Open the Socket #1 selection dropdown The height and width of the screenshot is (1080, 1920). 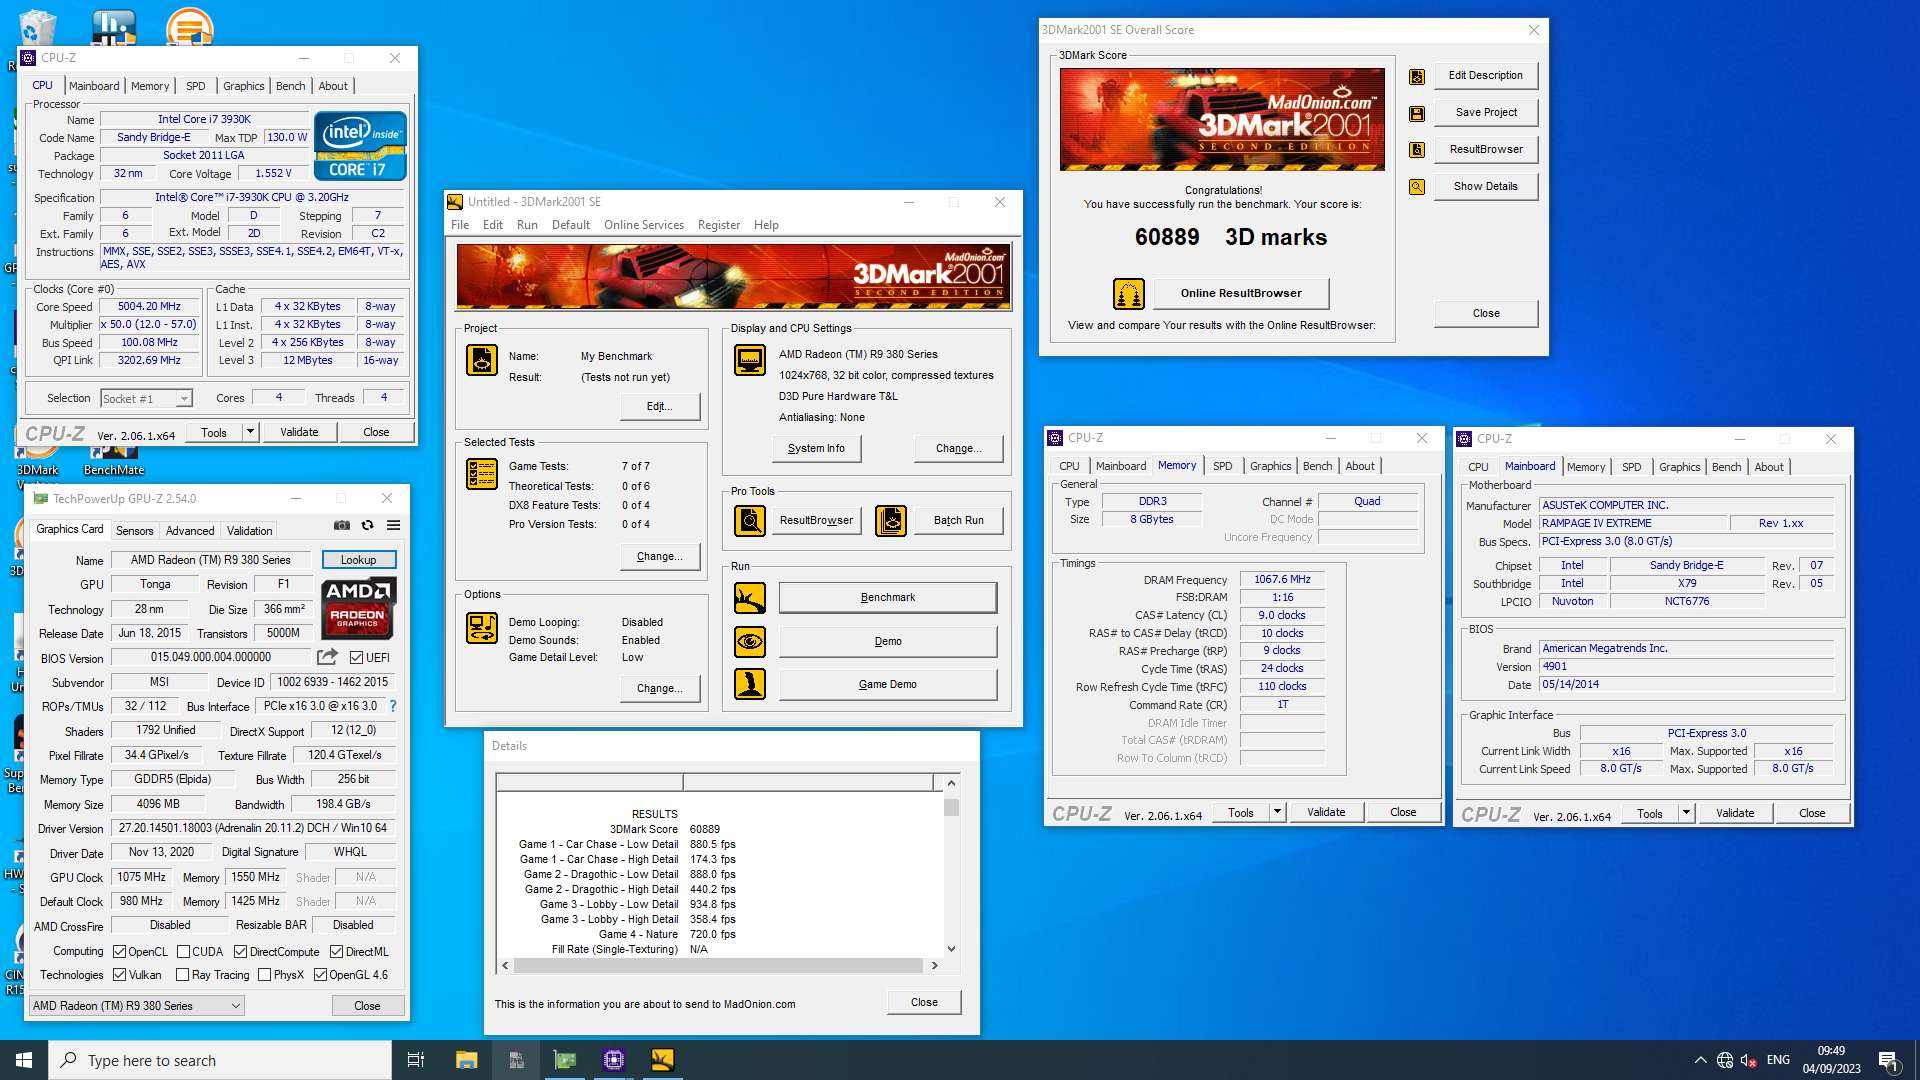coord(146,399)
